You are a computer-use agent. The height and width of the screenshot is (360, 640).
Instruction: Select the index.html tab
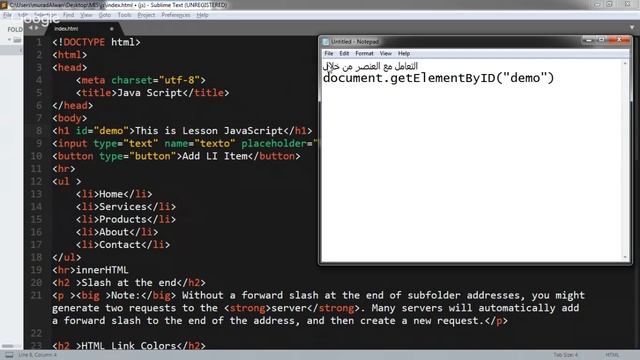point(66,29)
